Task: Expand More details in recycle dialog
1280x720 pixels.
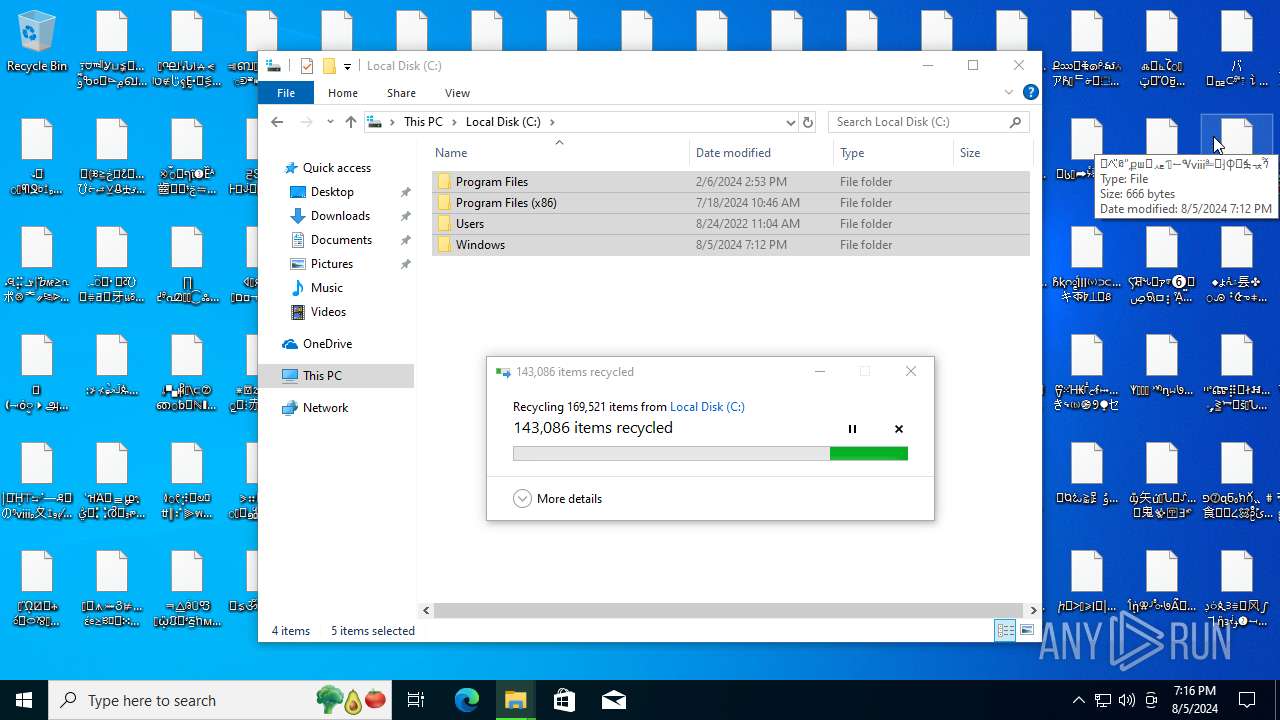Action: pyautogui.click(x=557, y=499)
